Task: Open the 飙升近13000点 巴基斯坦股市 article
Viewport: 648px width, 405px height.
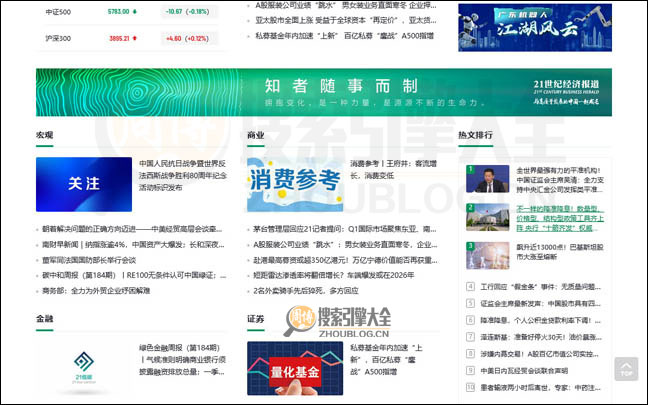Action: click(x=560, y=252)
